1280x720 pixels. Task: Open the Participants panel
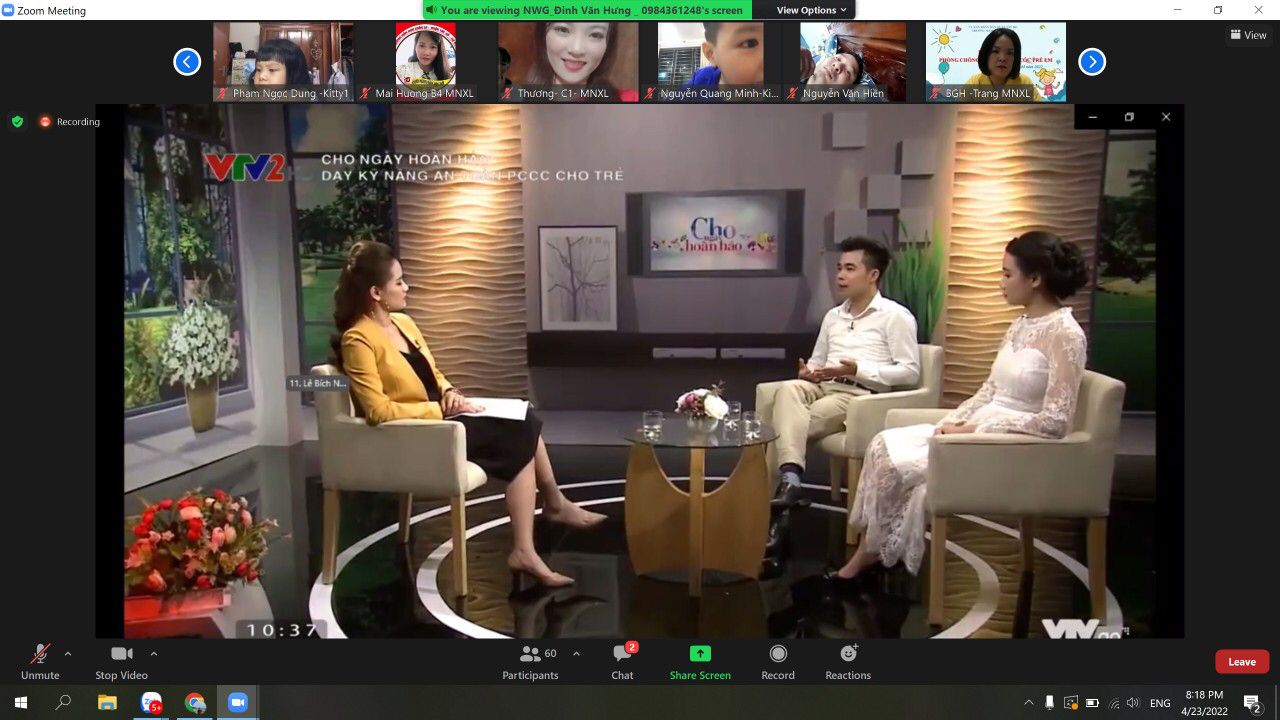[531, 661]
